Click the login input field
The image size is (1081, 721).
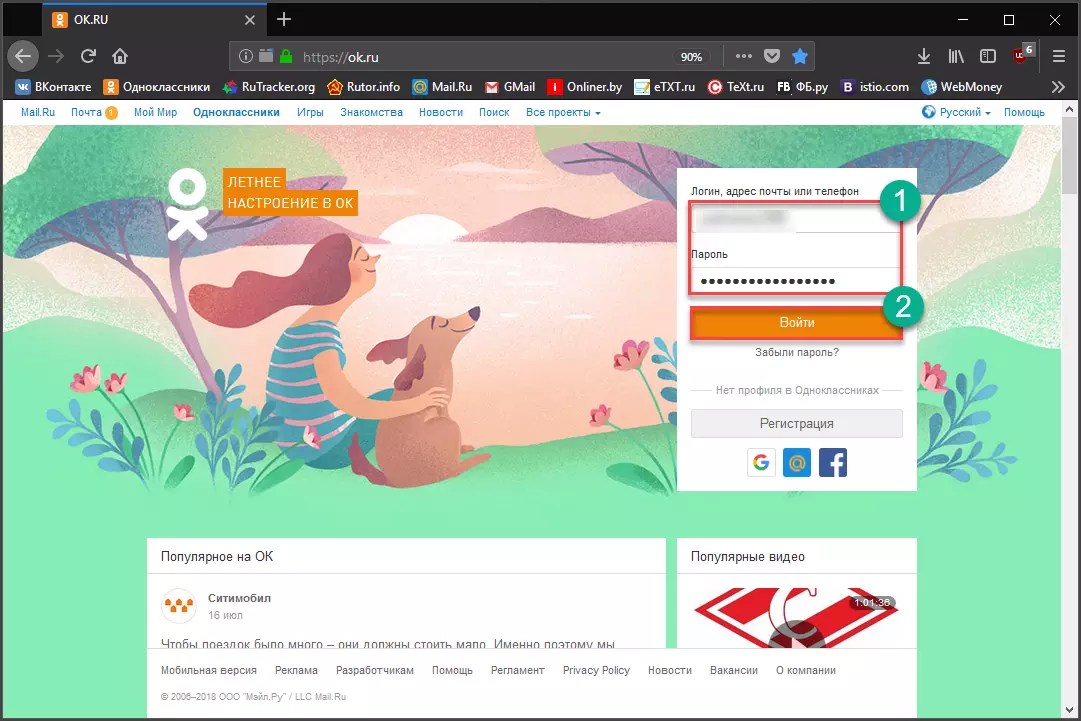(795, 219)
